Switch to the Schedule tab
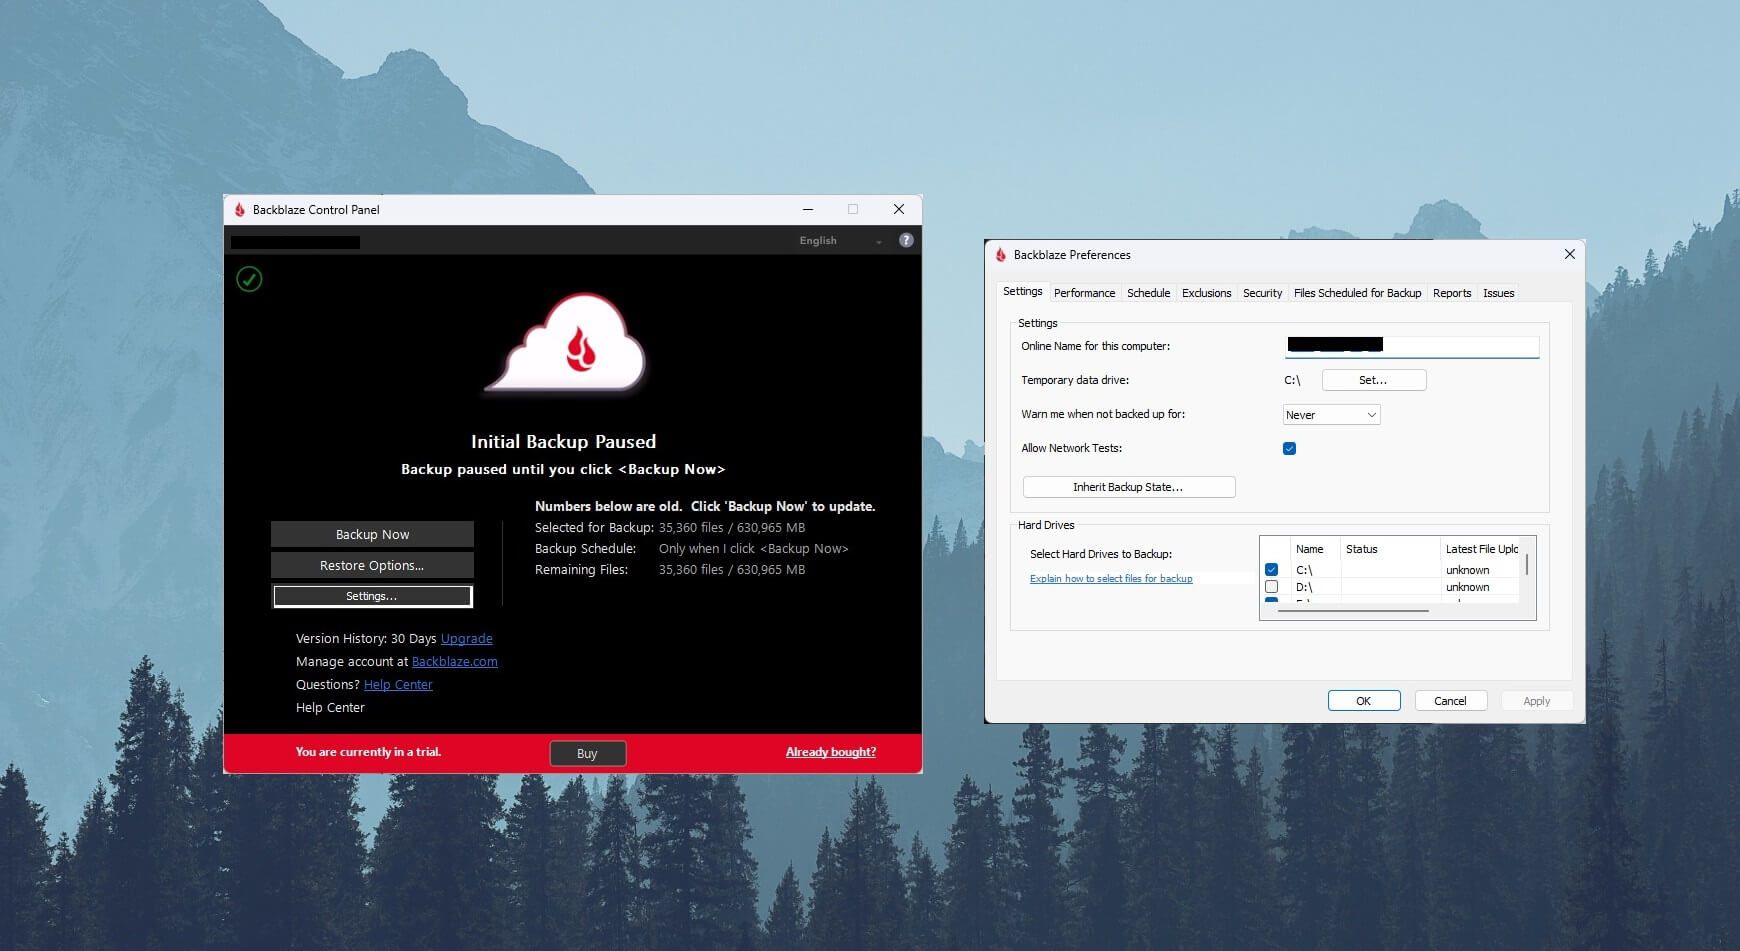Screen dimensions: 1740x951 1148,293
